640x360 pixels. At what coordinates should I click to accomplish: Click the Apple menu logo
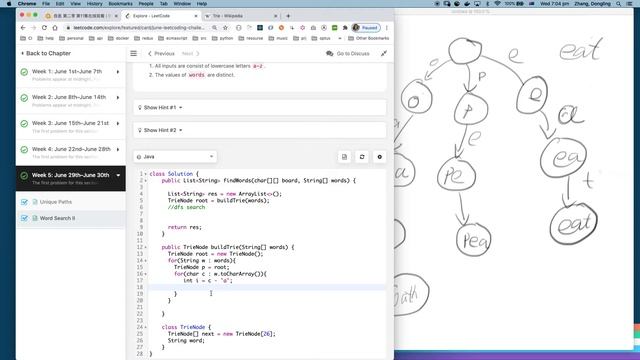point(9,4)
